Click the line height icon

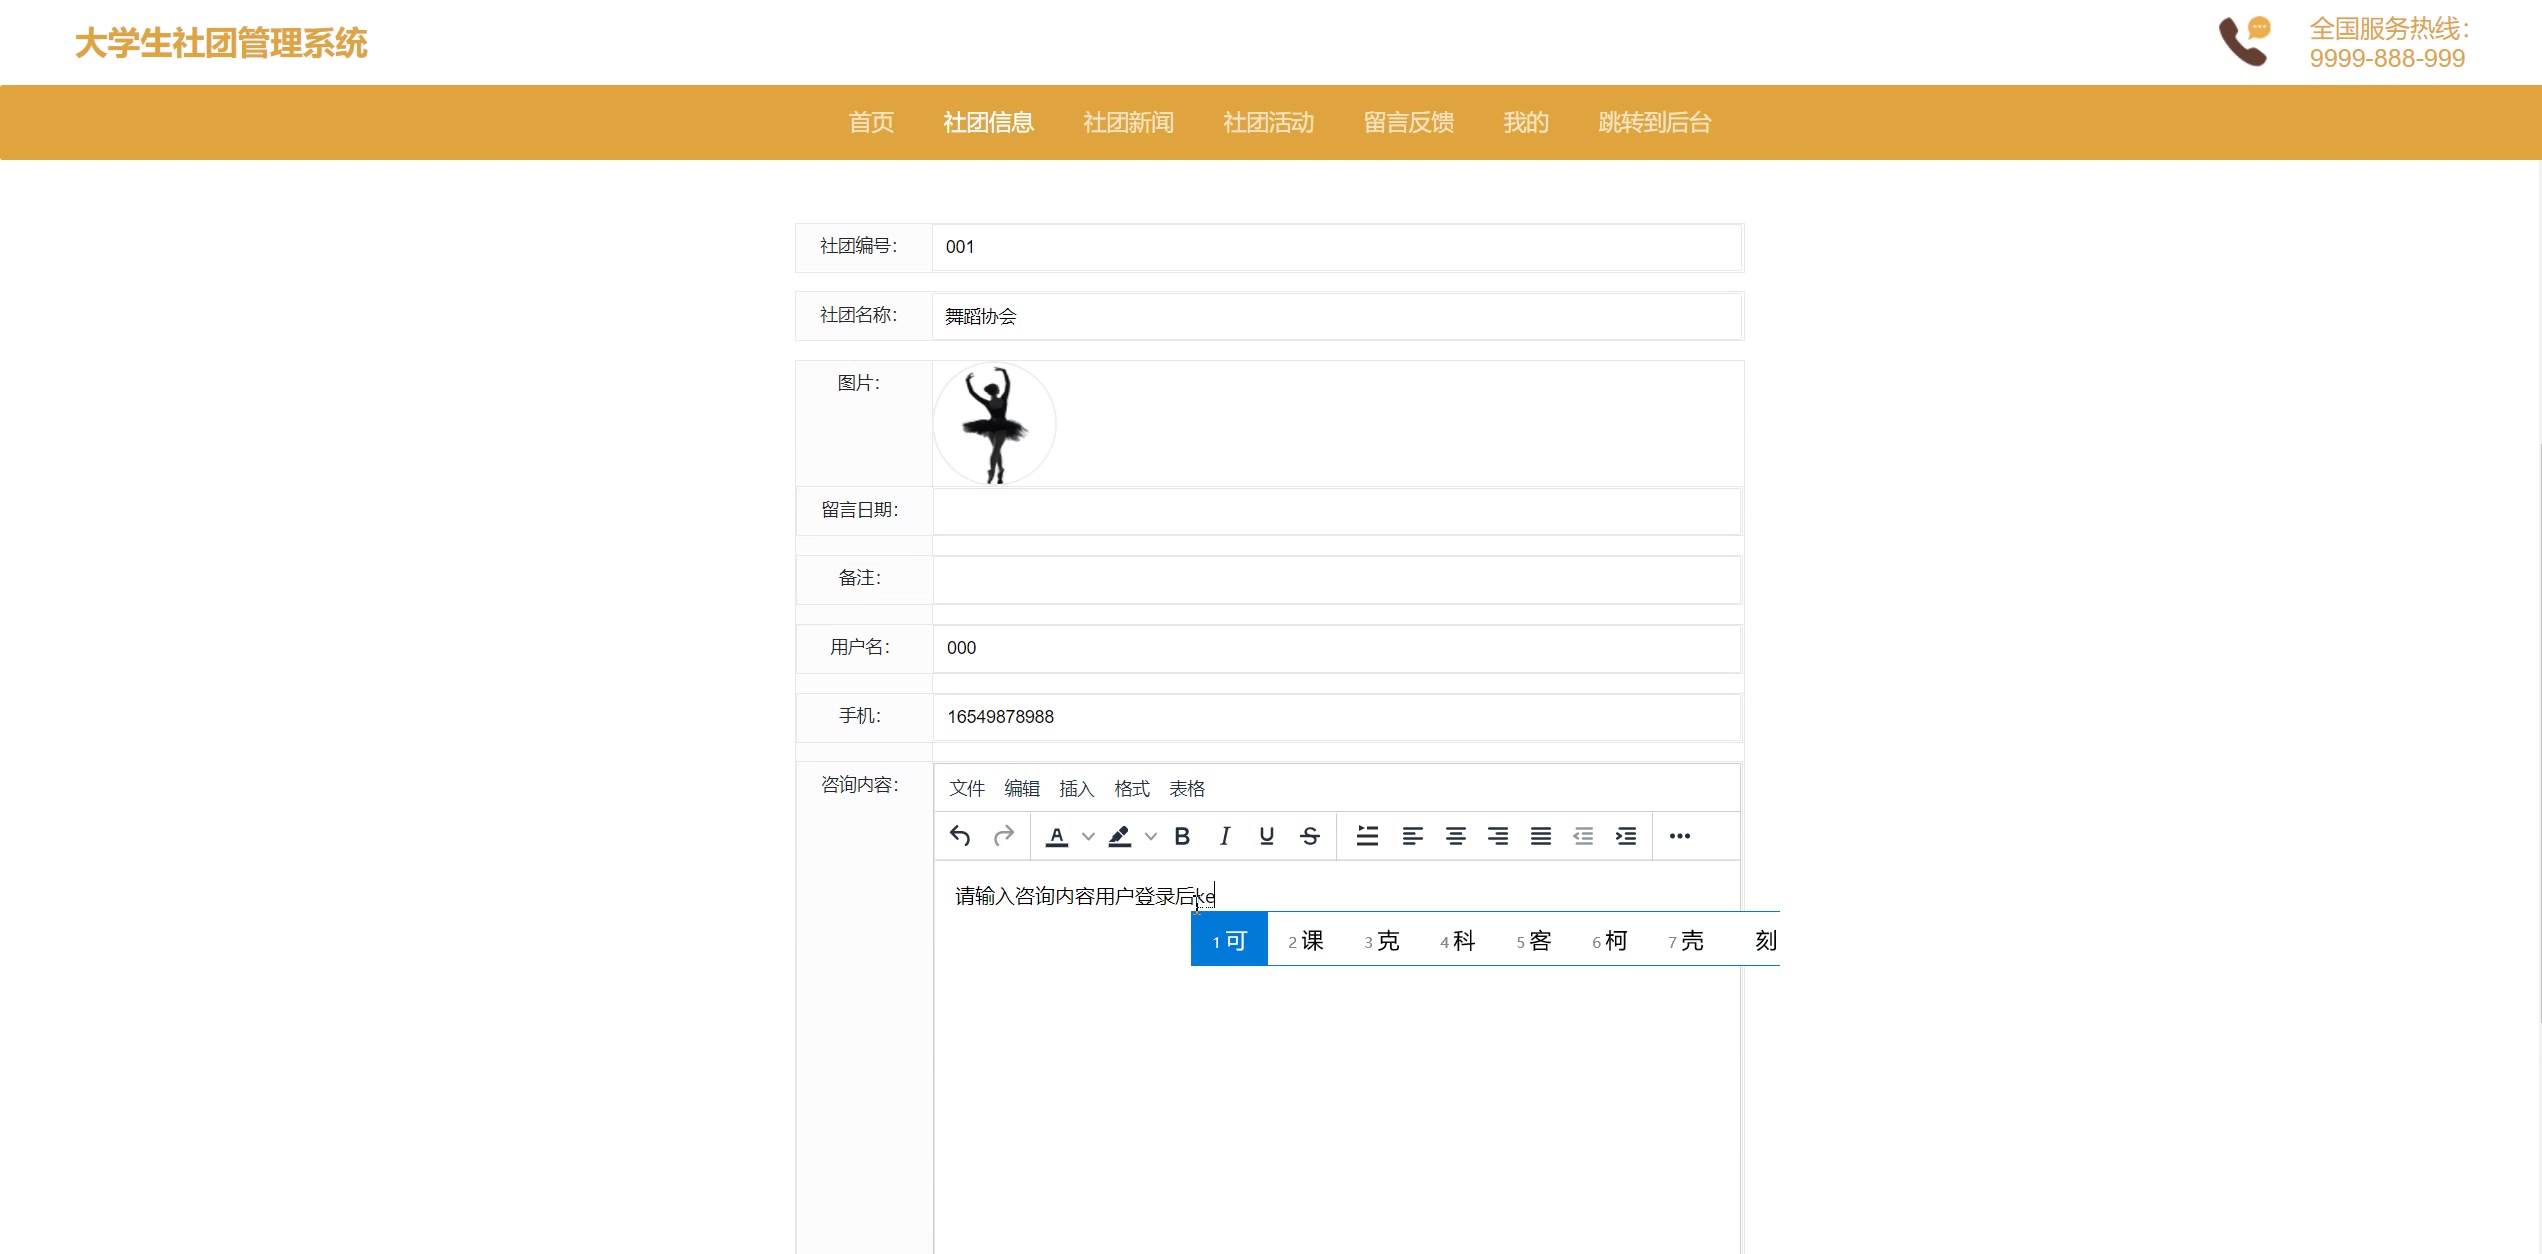pos(1367,836)
